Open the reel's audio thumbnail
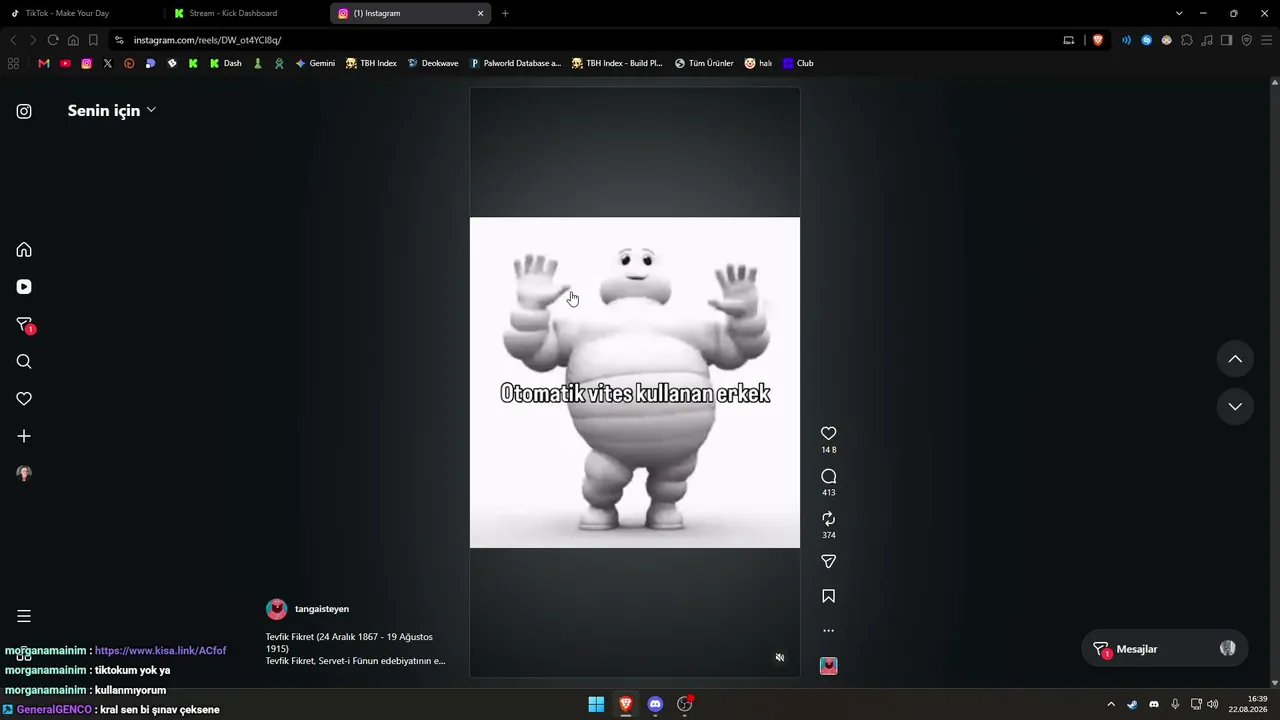This screenshot has height=720, width=1280. (x=828, y=666)
